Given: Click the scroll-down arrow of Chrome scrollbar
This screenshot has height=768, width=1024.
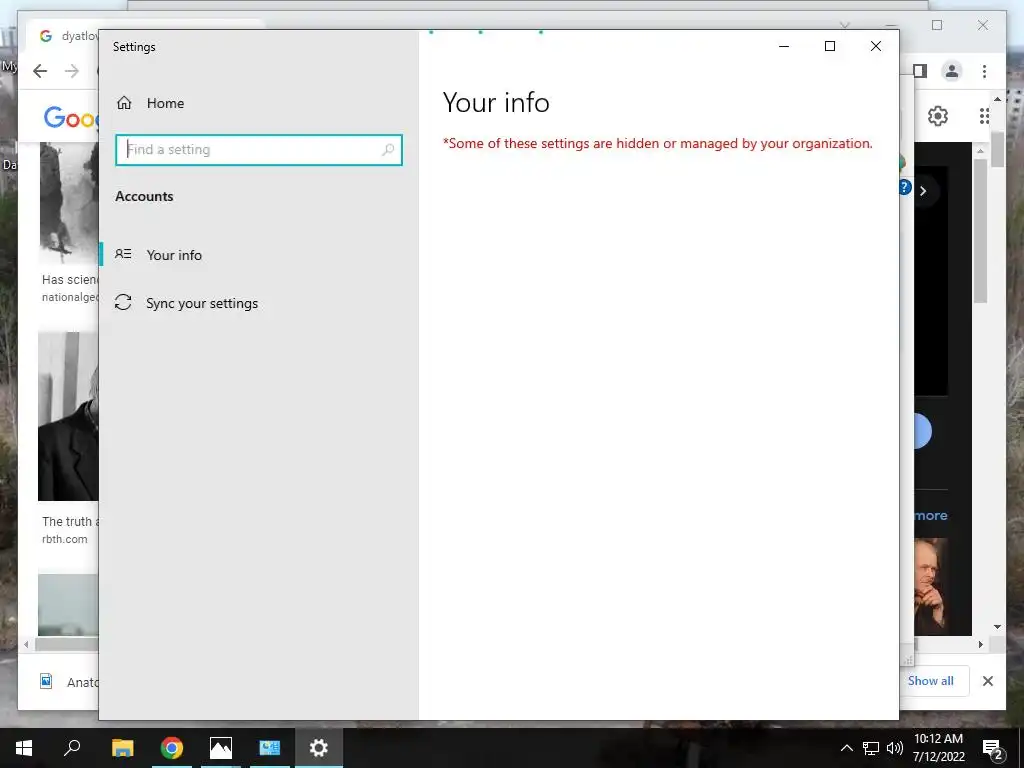Looking at the screenshot, I should coord(997,627).
